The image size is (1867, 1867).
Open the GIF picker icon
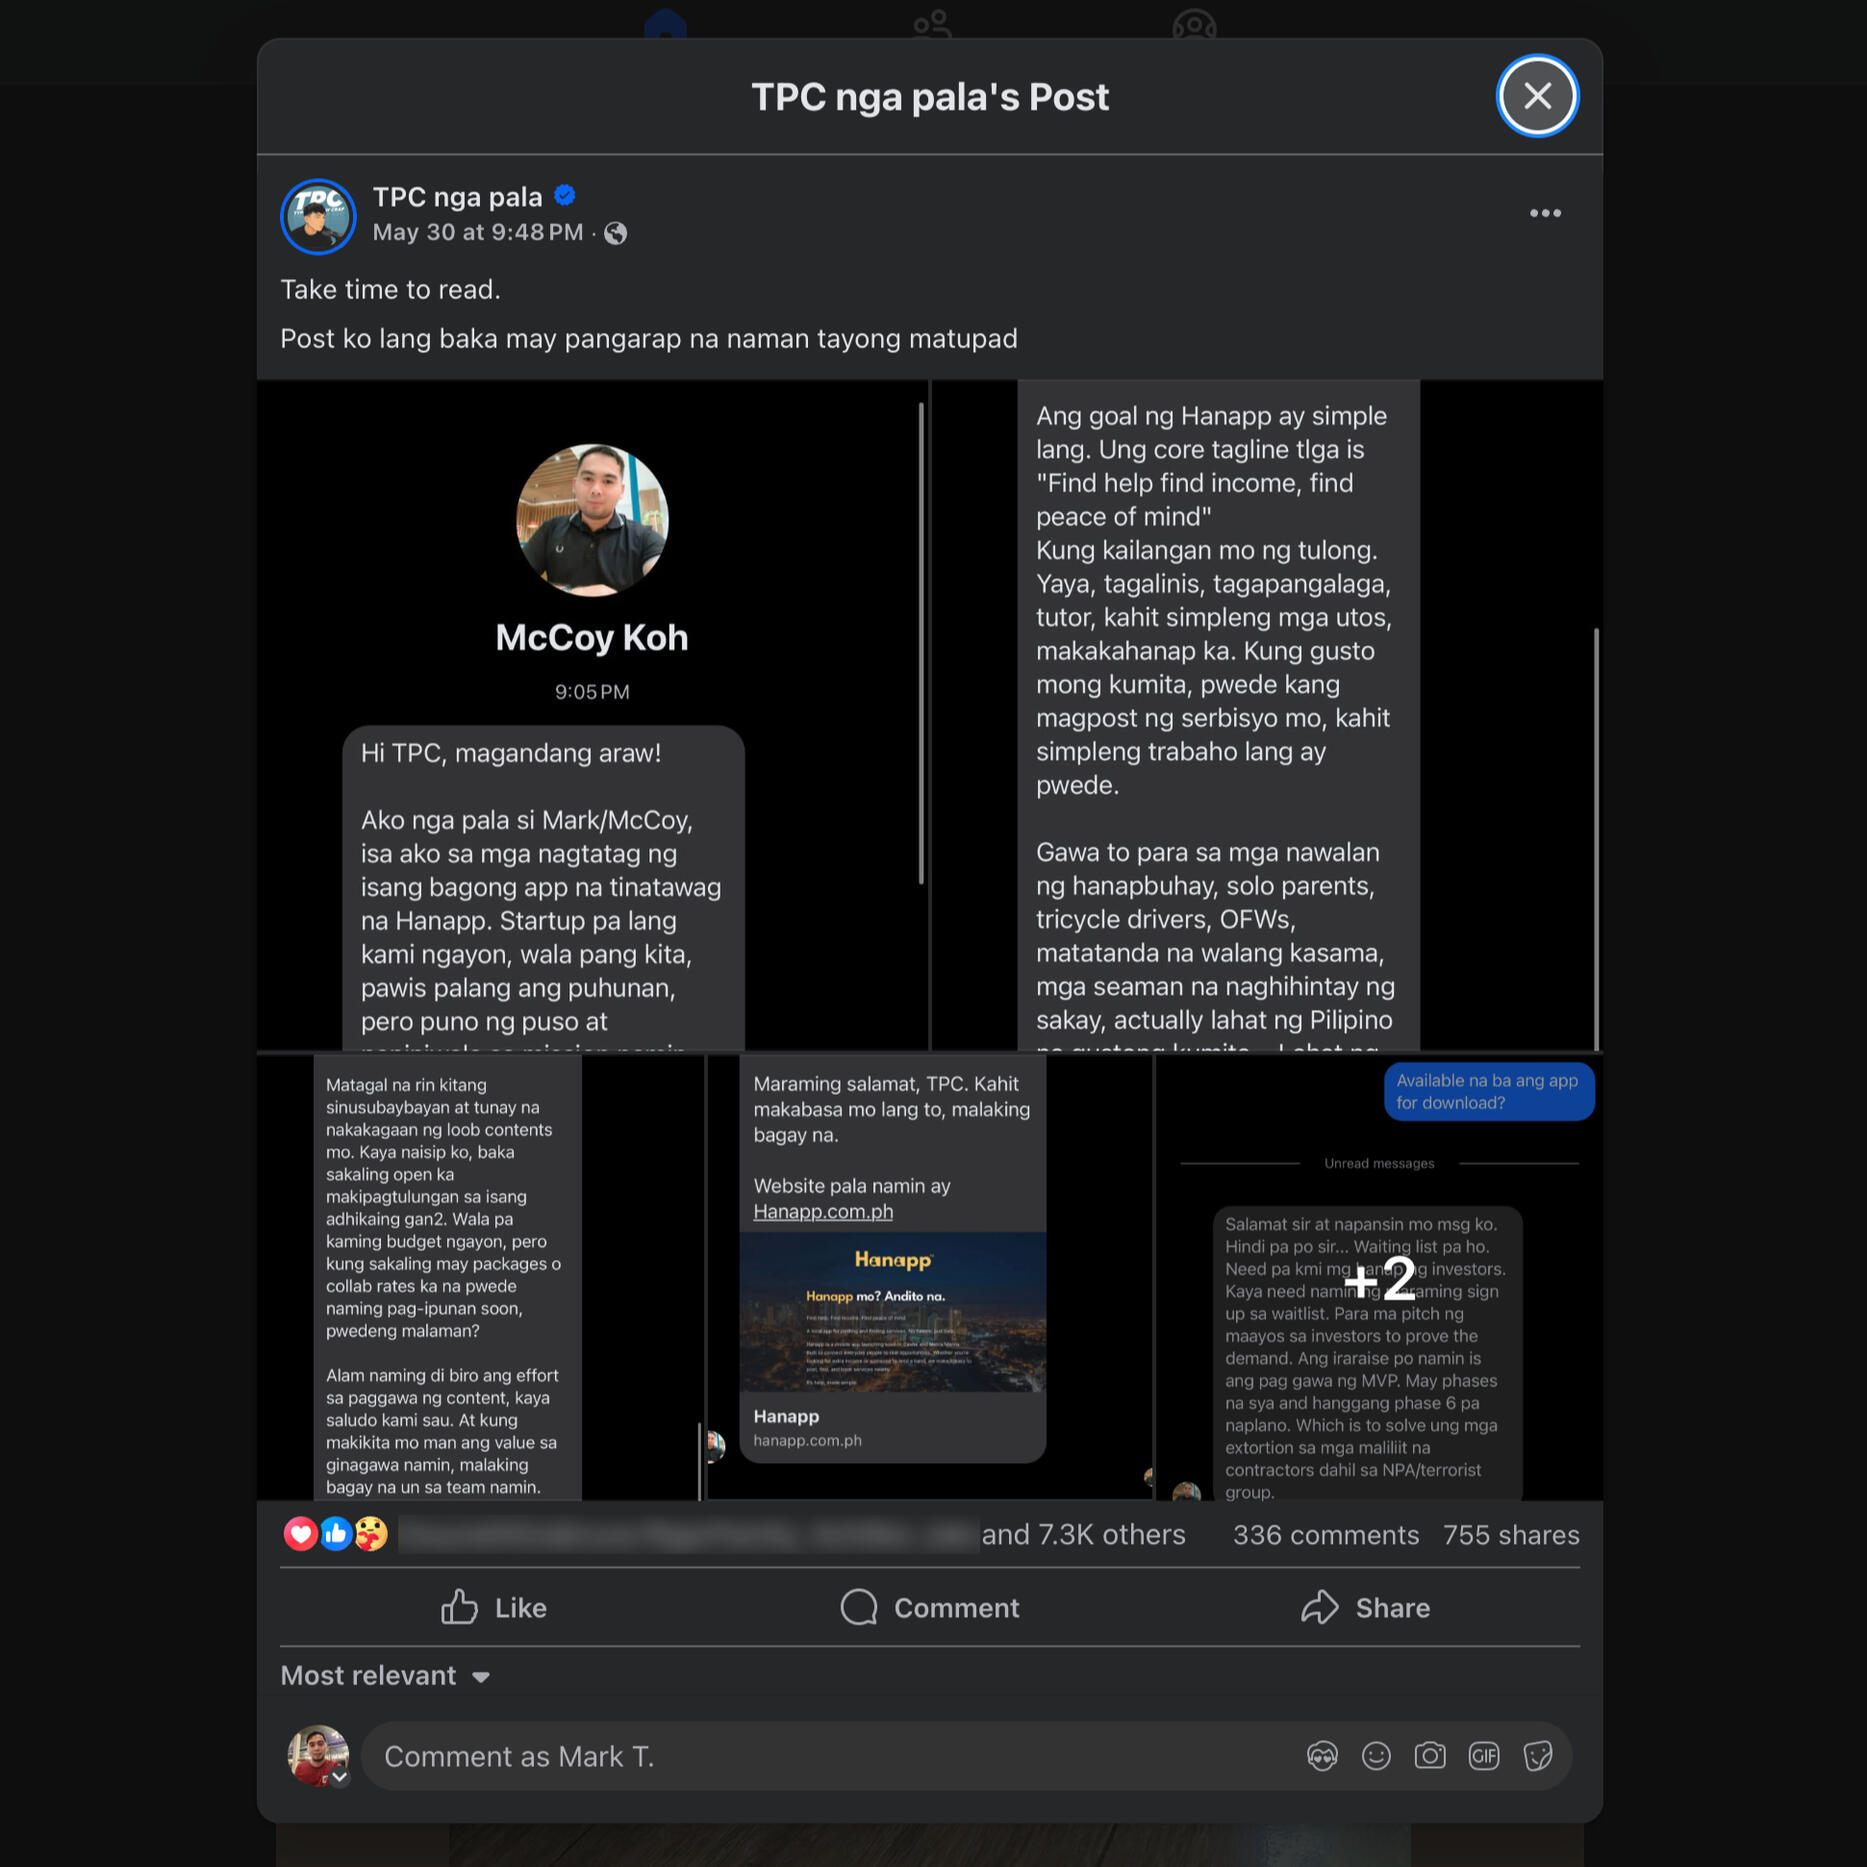(1484, 1756)
